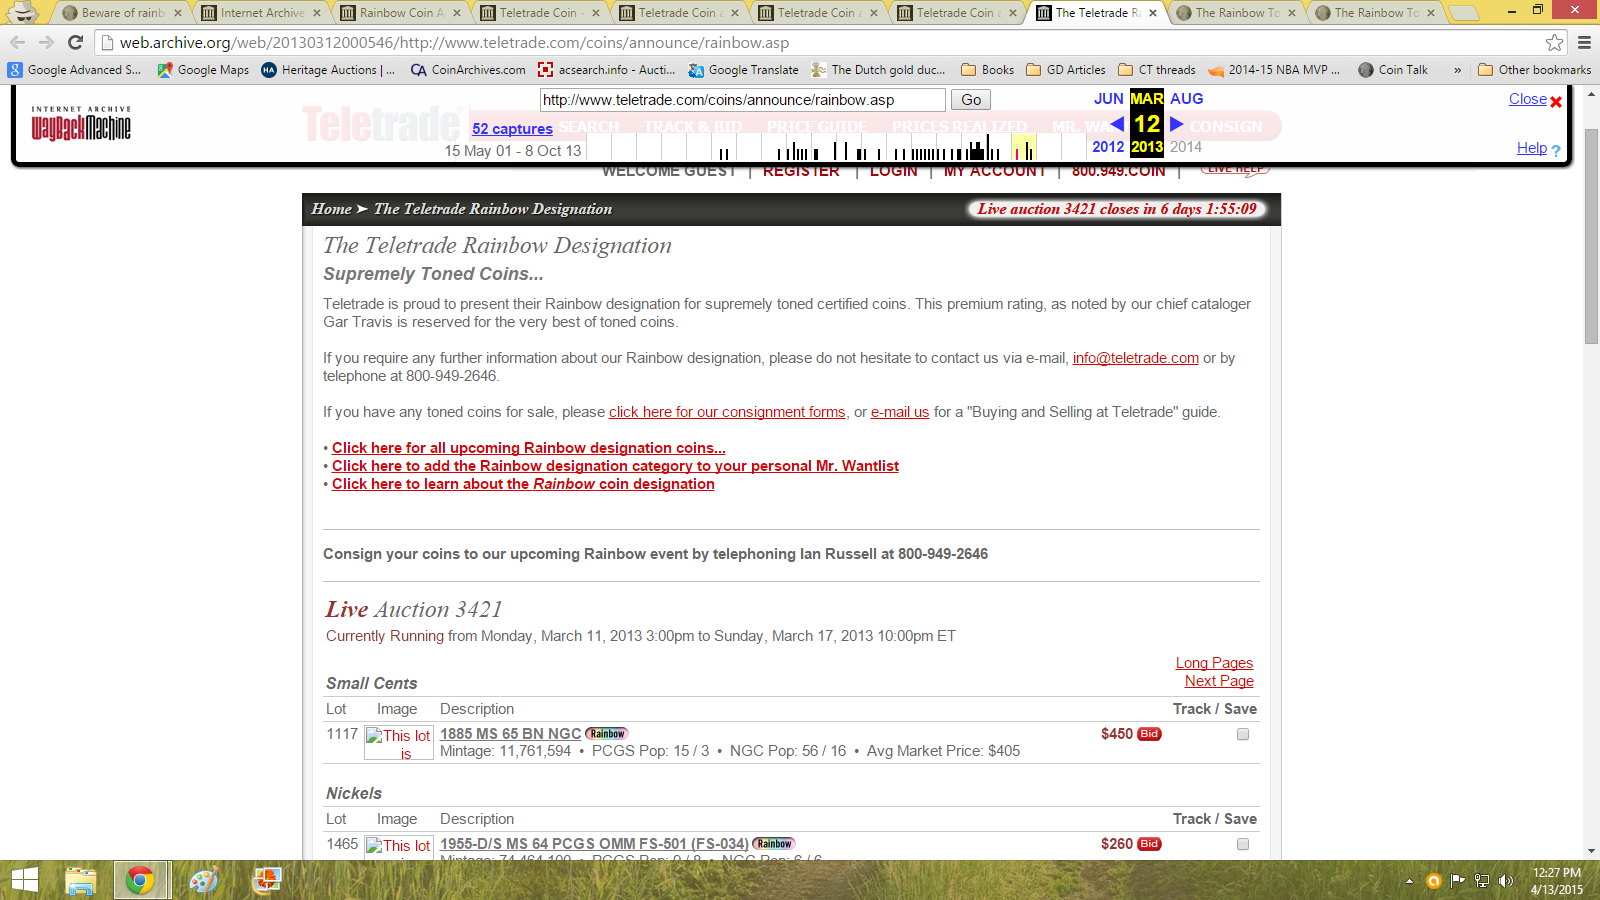Go to previous capture with the left arrow
Image resolution: width=1600 pixels, height=900 pixels.
pyautogui.click(x=1117, y=124)
